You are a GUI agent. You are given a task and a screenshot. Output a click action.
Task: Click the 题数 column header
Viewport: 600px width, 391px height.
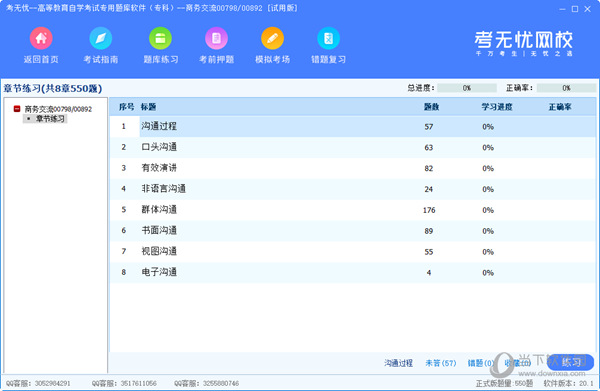(x=431, y=107)
